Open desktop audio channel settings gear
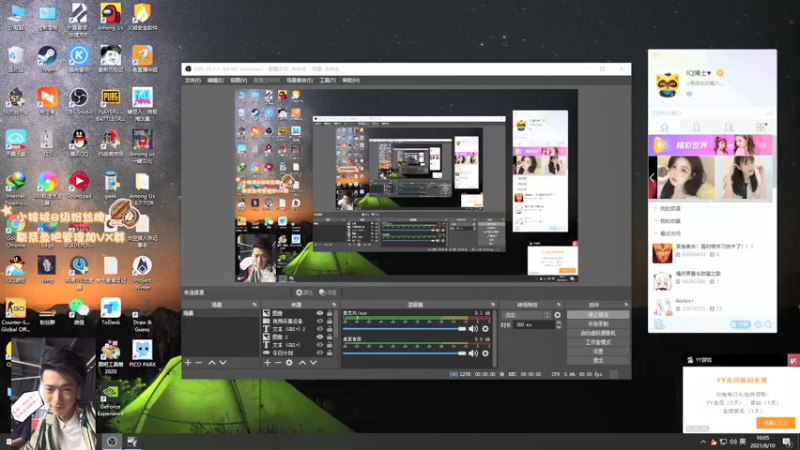800x450 pixels. click(x=485, y=353)
